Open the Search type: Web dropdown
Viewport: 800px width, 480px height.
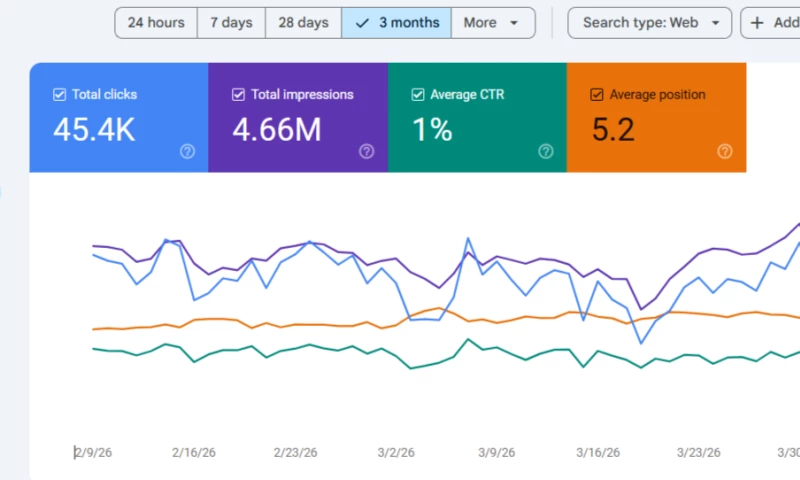click(649, 23)
